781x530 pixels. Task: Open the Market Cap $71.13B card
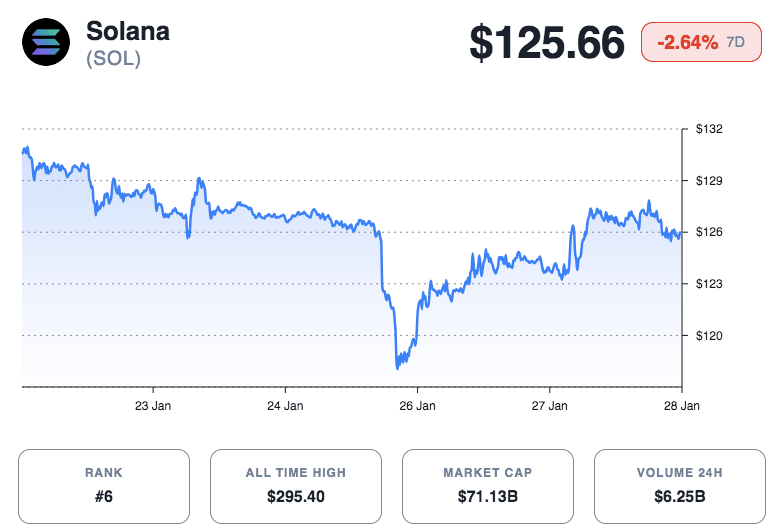[x=488, y=486]
